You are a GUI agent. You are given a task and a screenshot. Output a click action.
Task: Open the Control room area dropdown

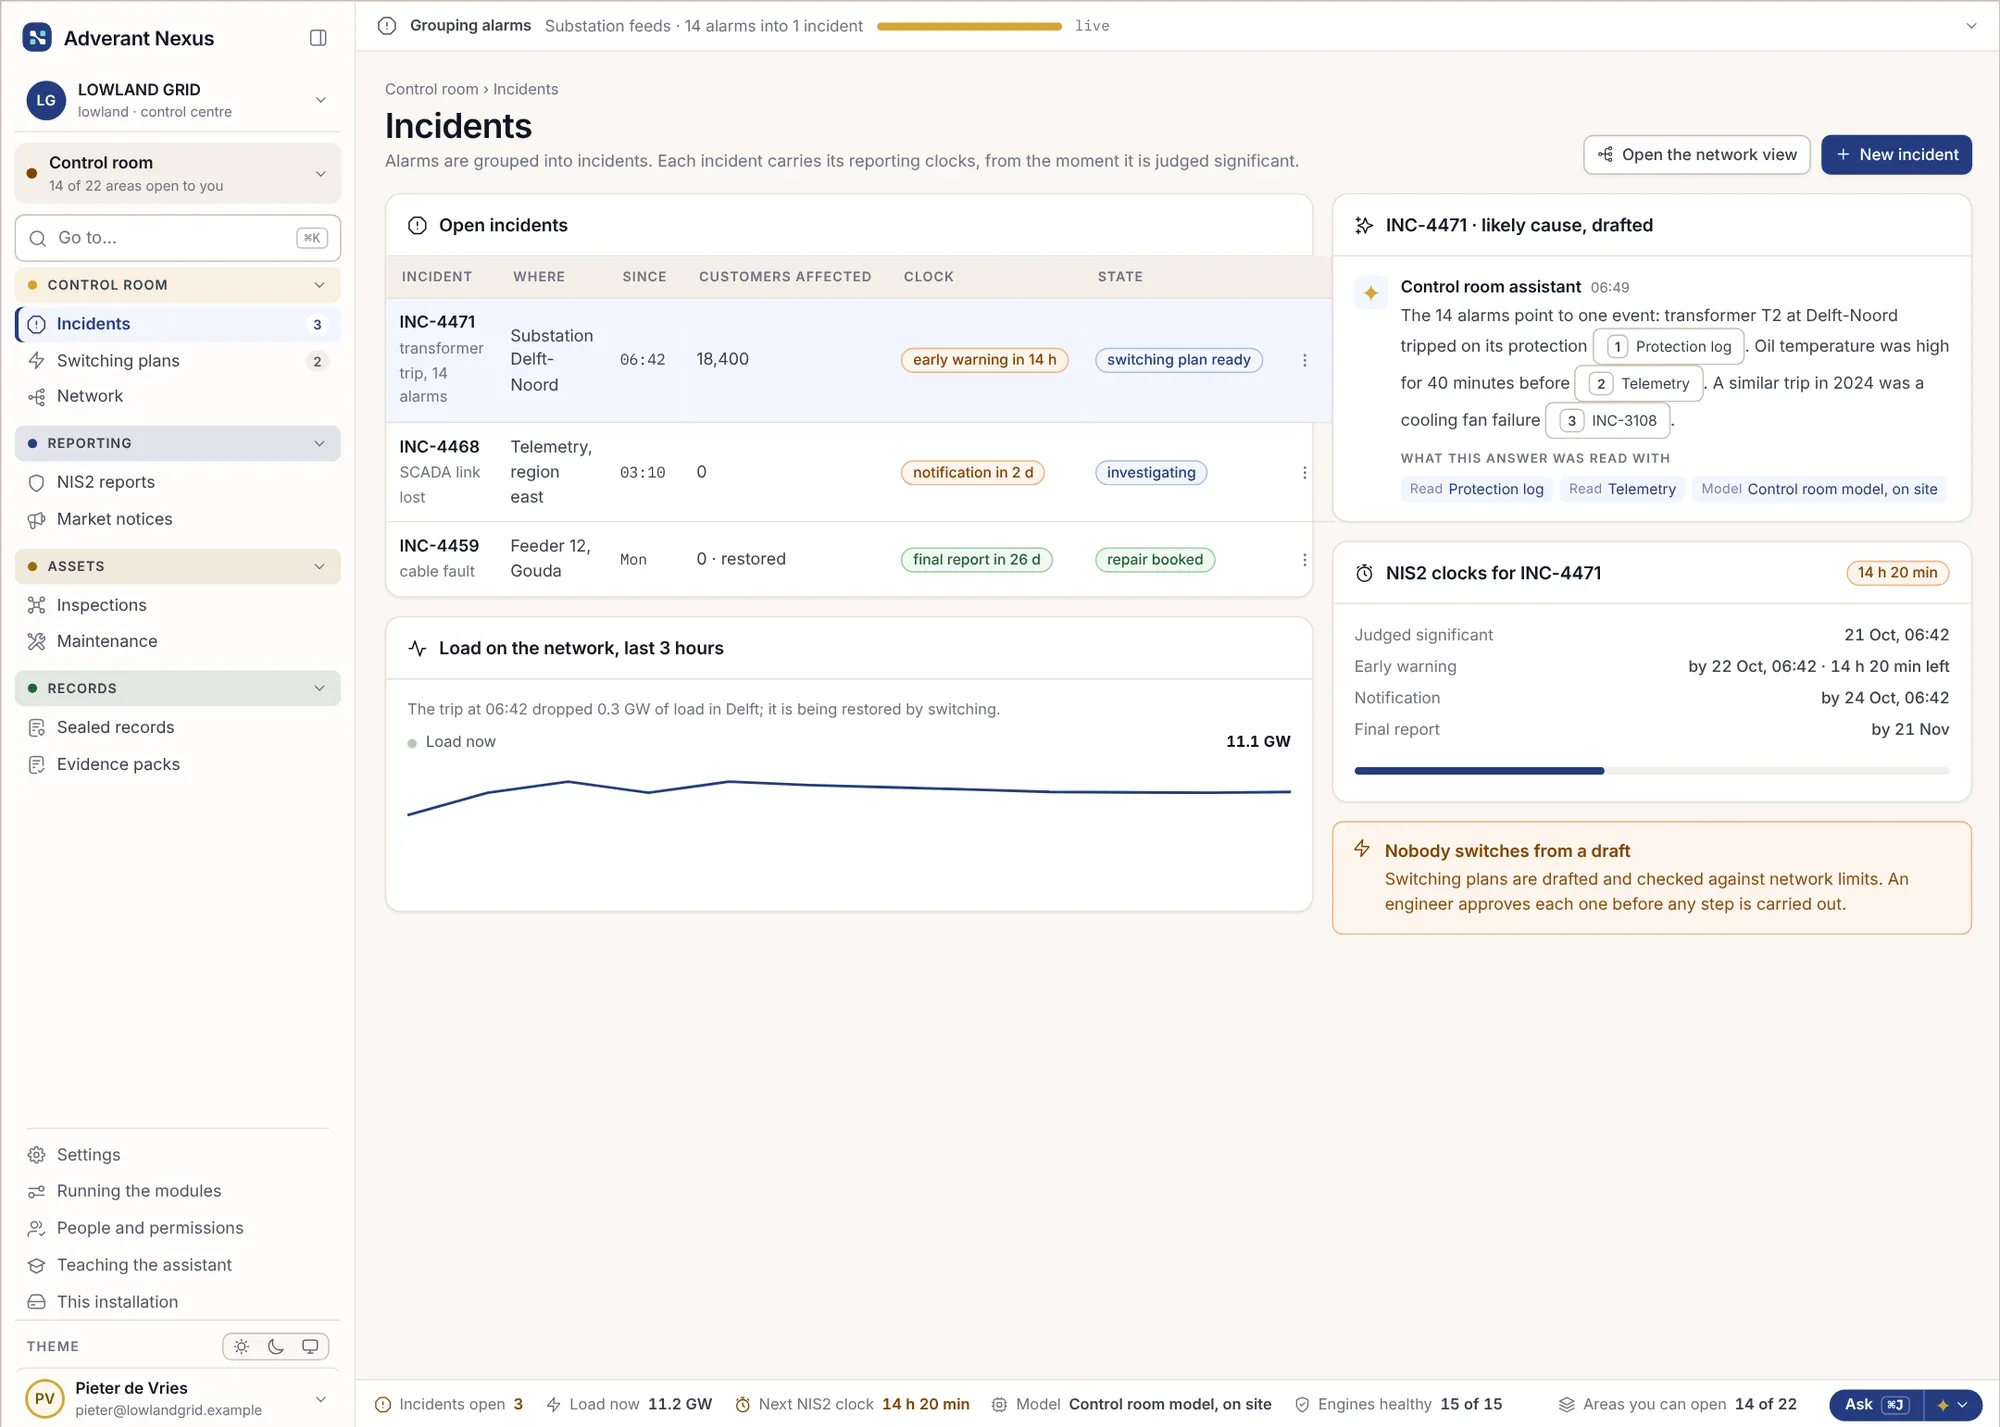click(x=178, y=173)
